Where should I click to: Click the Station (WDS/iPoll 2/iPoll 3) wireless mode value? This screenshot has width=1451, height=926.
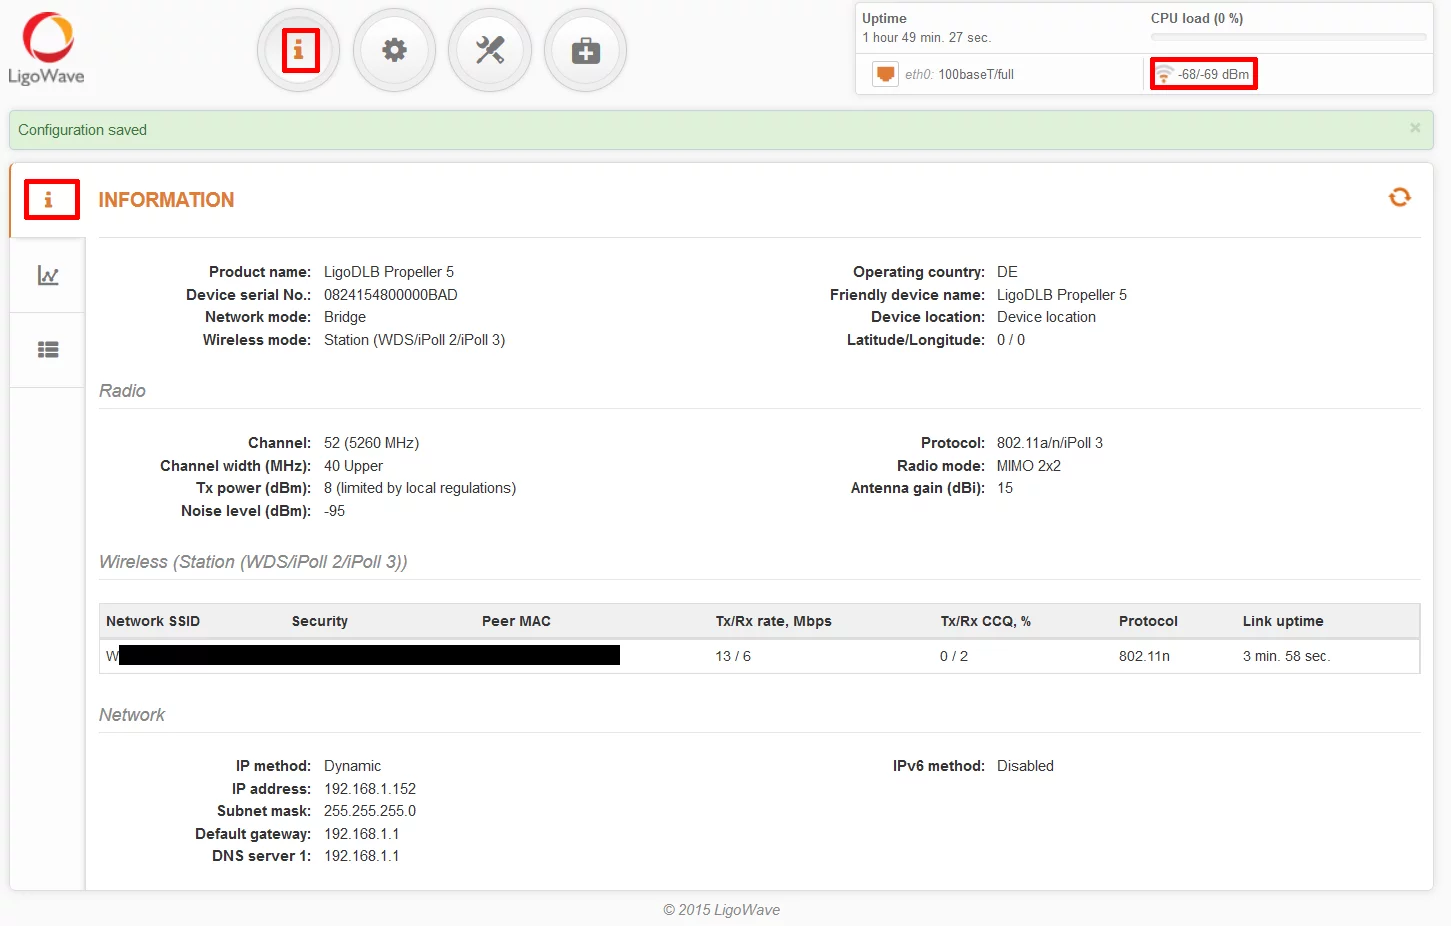415,340
